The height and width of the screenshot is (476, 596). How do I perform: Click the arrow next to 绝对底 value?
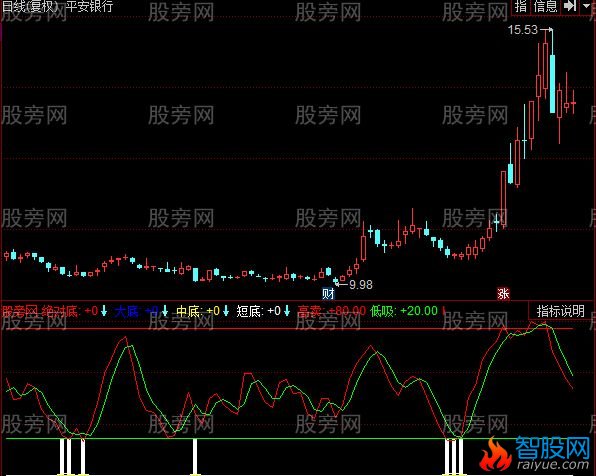tap(104, 311)
